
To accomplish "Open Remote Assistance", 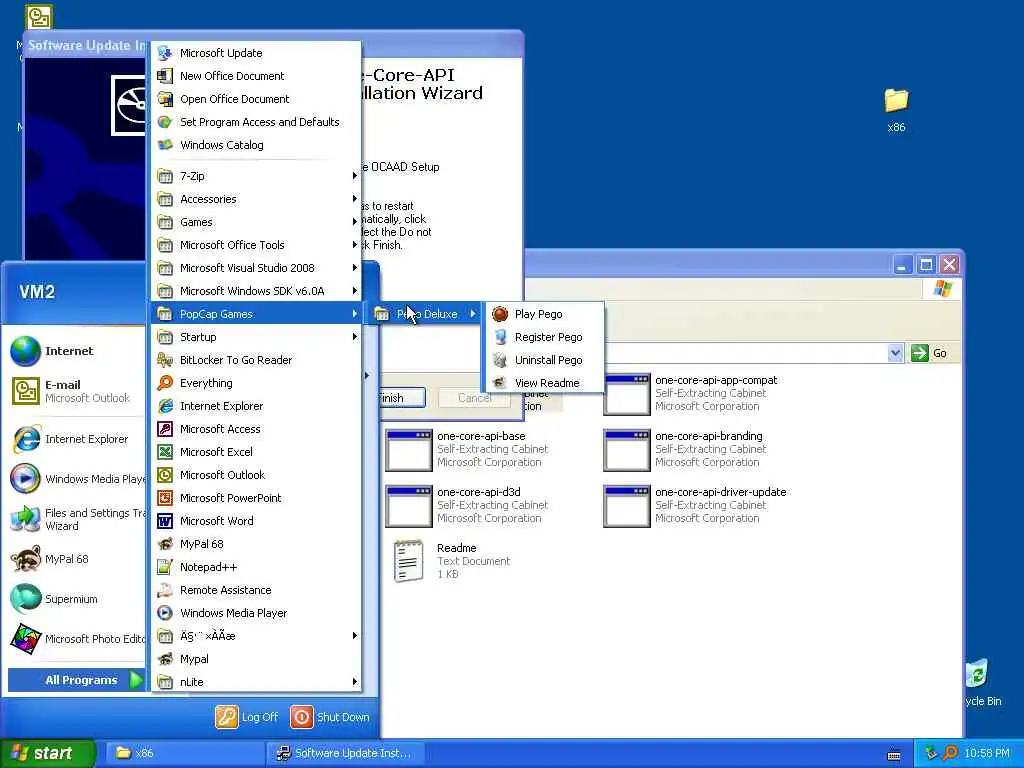I will [256, 590].
